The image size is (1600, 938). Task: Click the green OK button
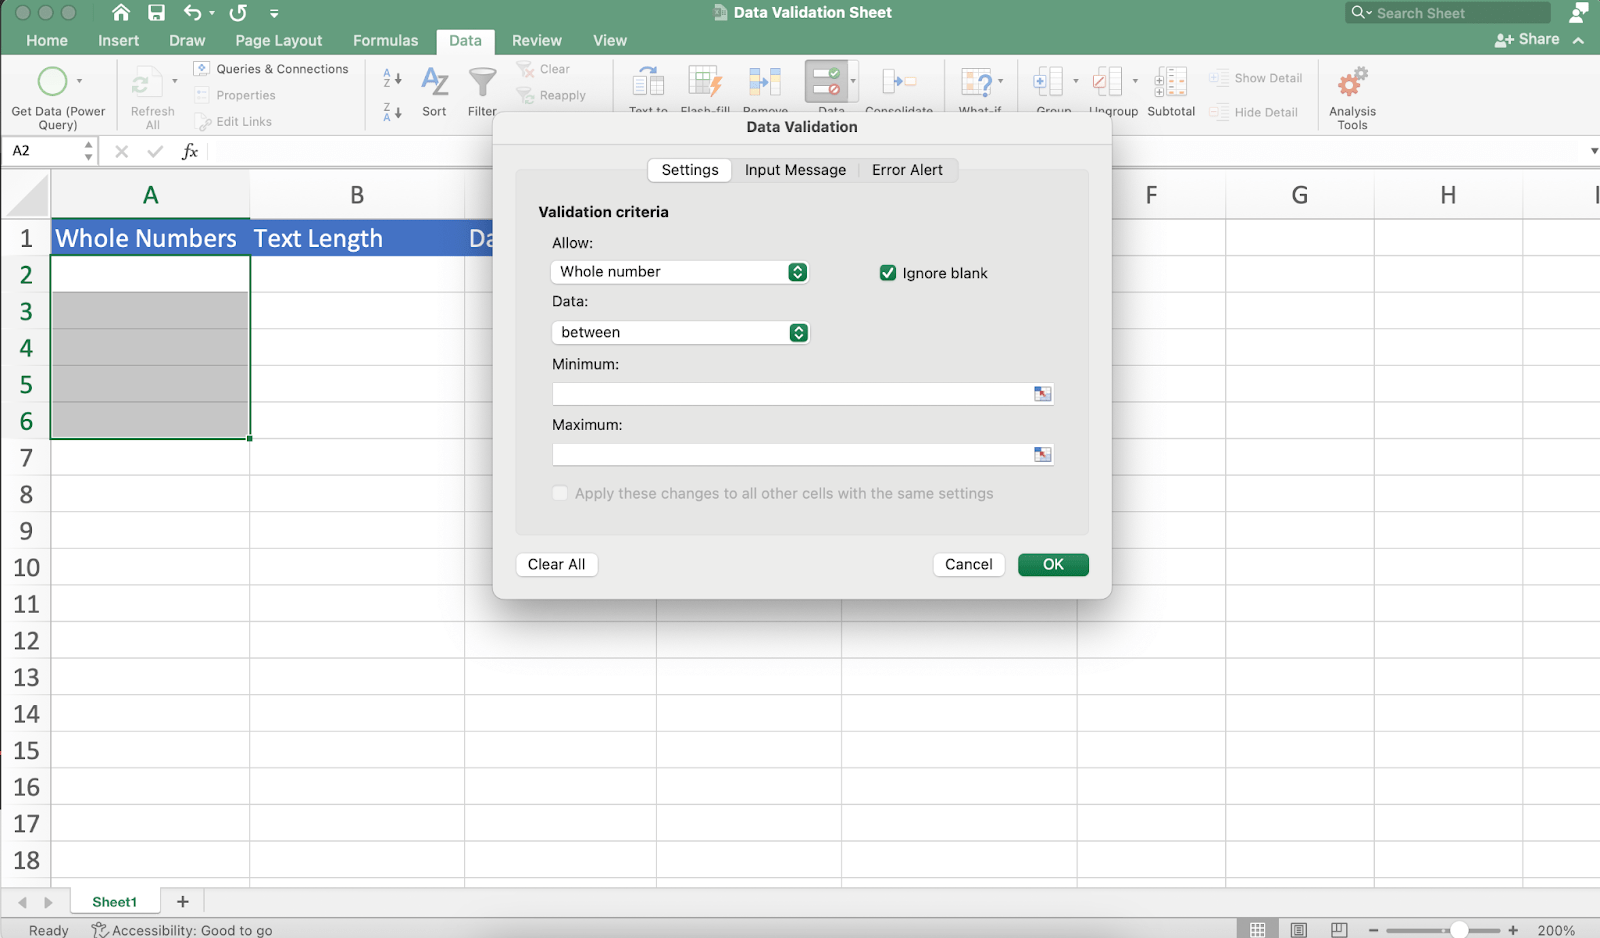coord(1053,565)
